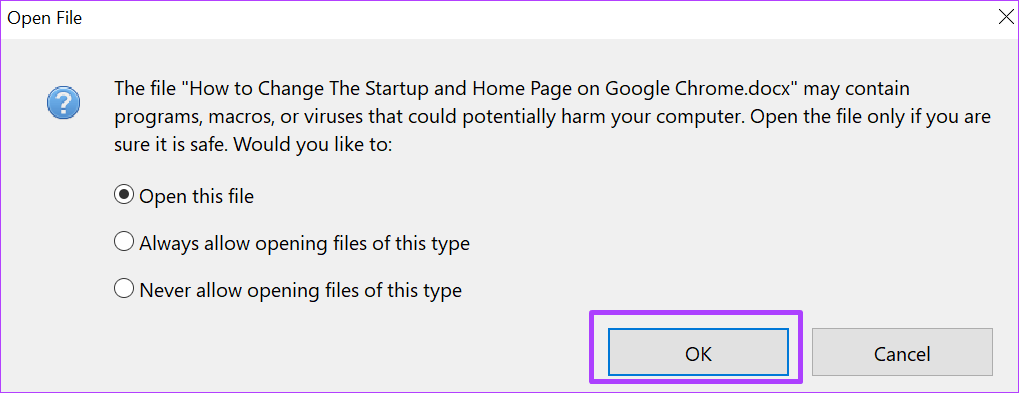Click the "Open File" title text
Viewport: 1019px width, 393px height.
click(x=45, y=19)
